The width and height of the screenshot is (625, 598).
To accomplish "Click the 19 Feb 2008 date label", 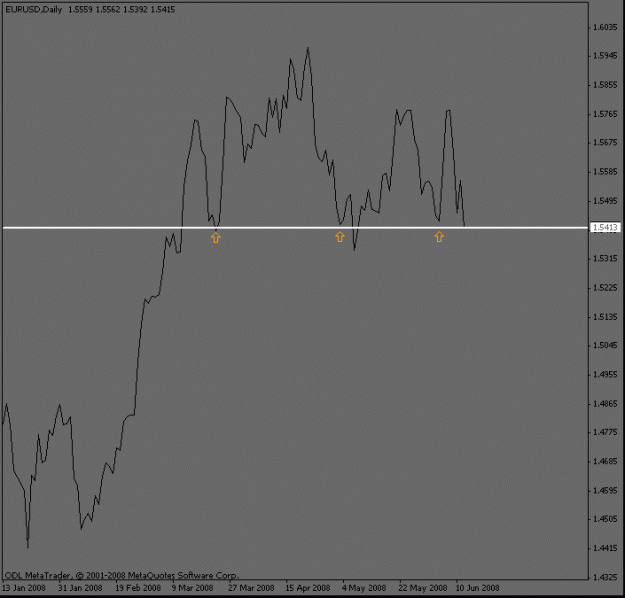I will 138,588.
